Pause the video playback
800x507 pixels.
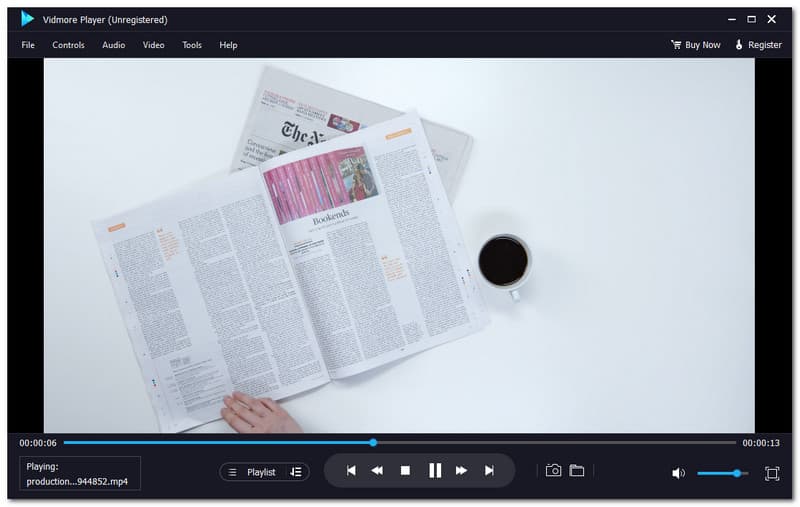(x=434, y=471)
